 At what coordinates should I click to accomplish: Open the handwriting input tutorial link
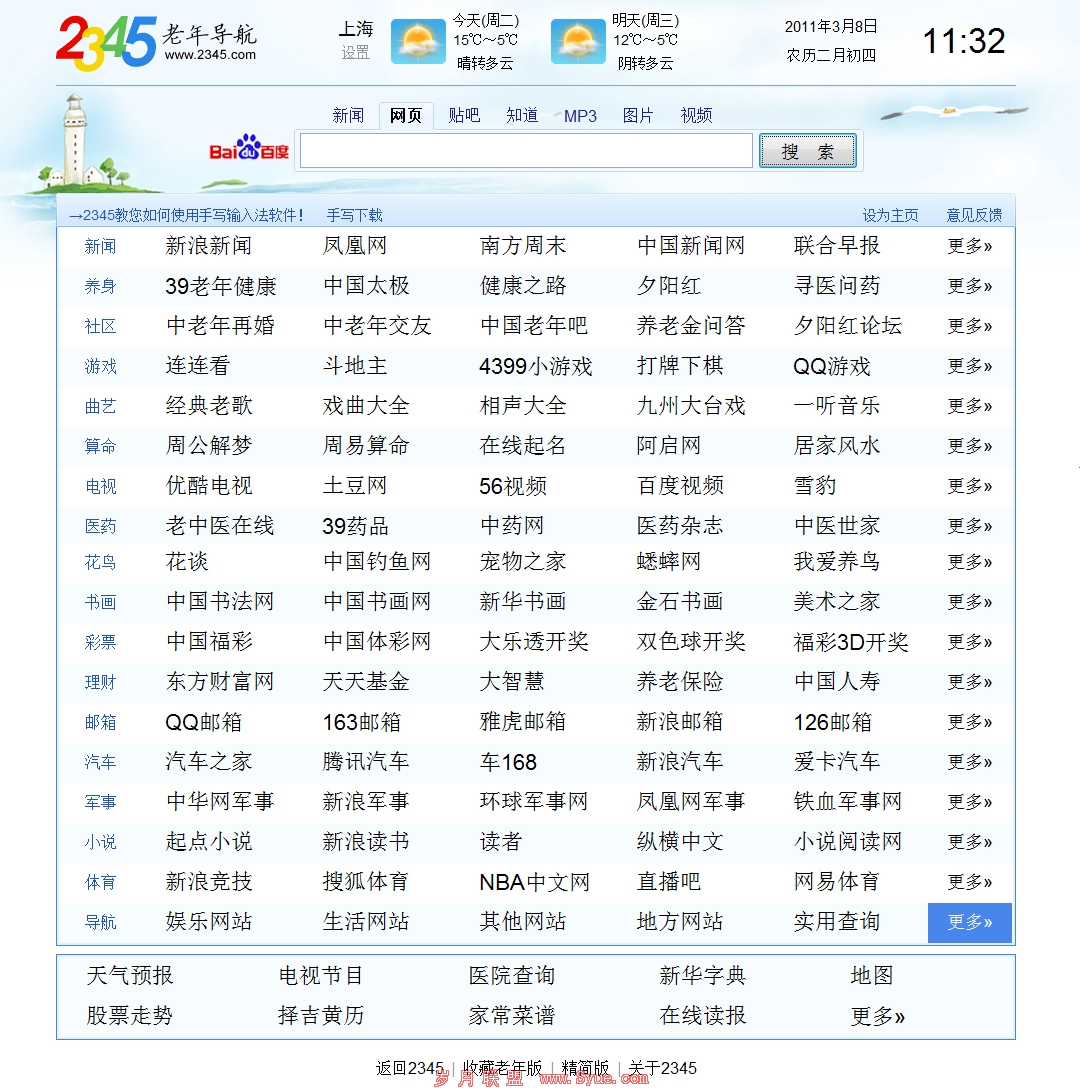point(186,215)
